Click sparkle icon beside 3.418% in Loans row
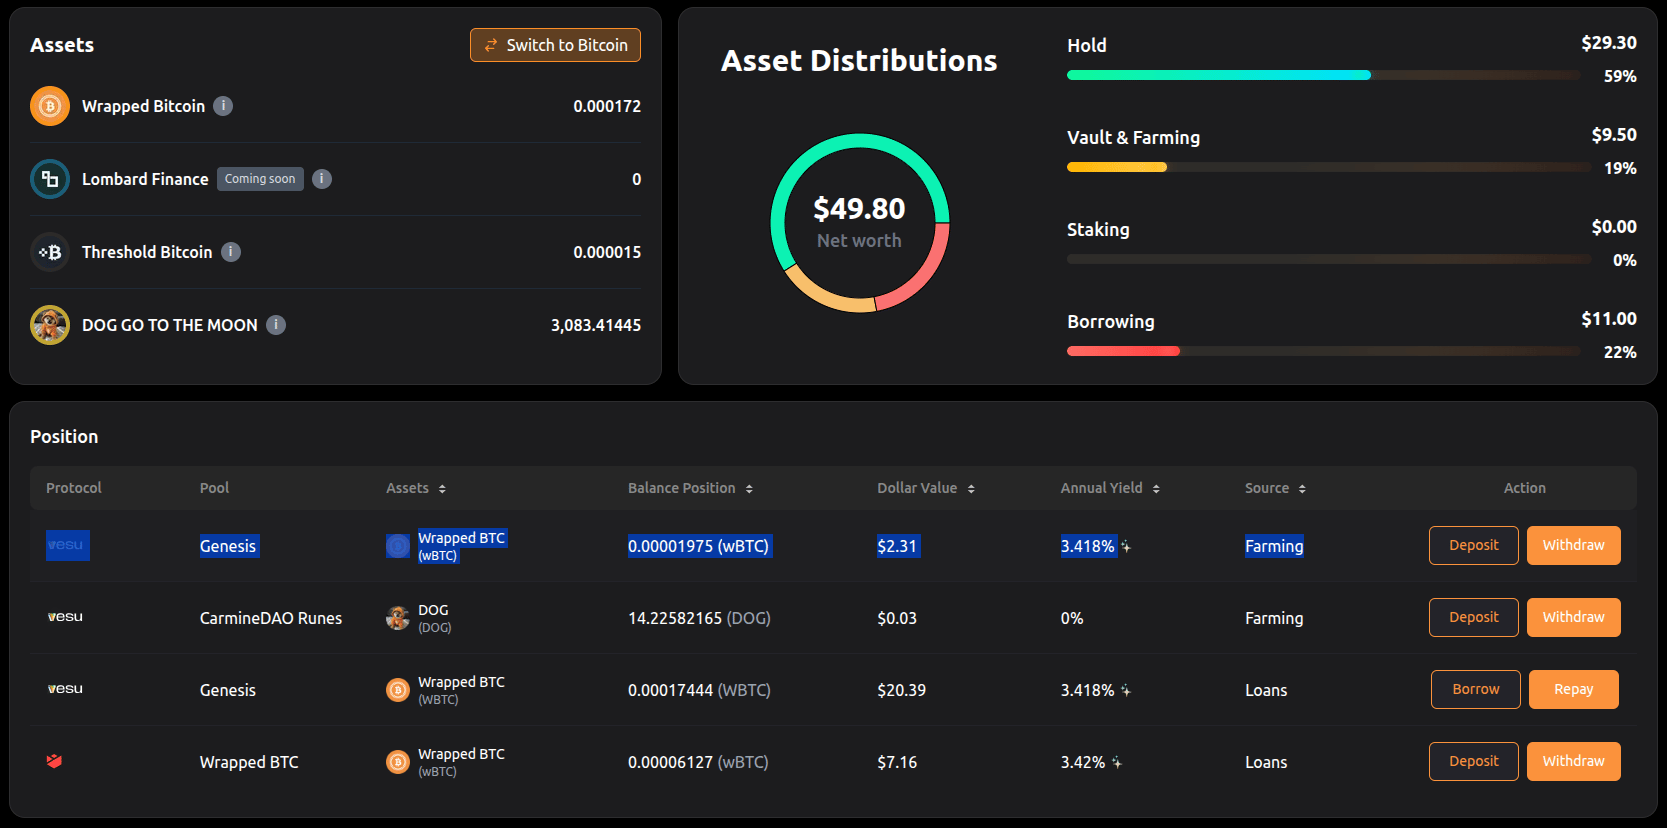Image resolution: width=1667 pixels, height=828 pixels. (1126, 690)
